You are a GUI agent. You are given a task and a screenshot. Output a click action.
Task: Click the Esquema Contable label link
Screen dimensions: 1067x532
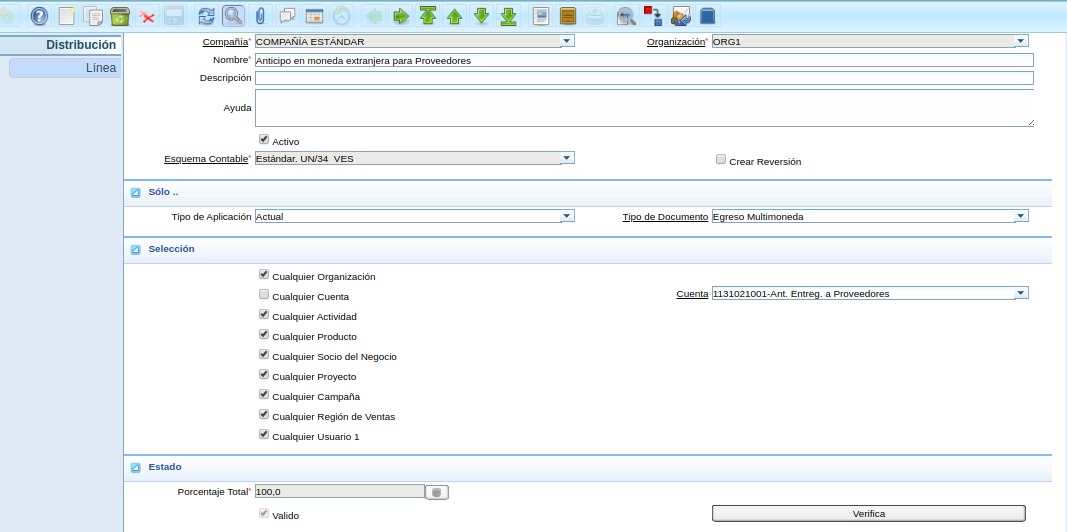(206, 159)
